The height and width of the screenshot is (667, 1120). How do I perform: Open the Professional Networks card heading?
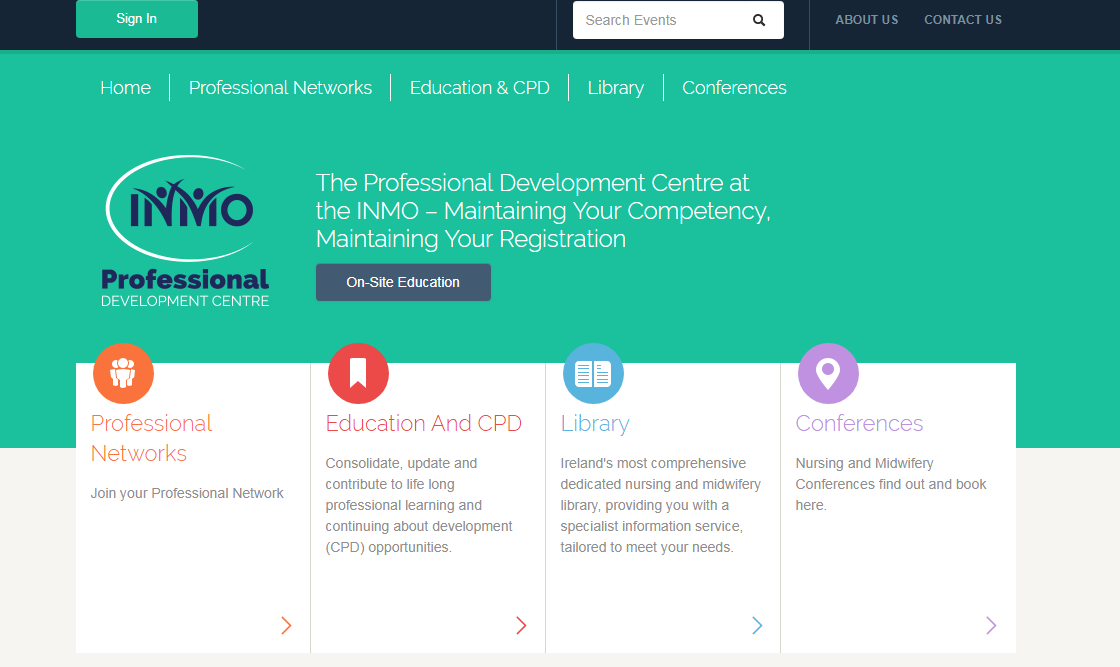click(x=151, y=438)
